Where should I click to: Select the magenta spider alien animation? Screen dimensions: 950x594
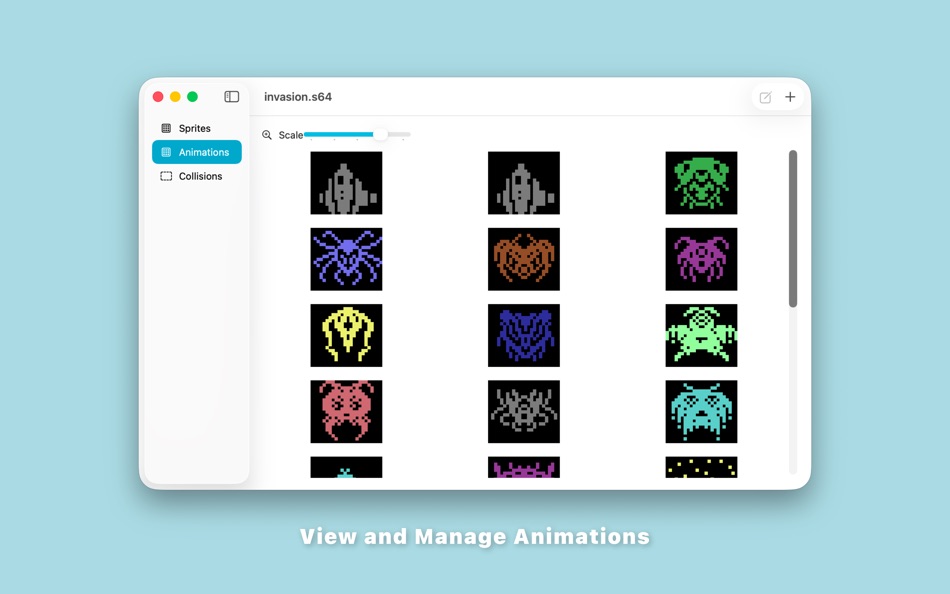(702, 259)
